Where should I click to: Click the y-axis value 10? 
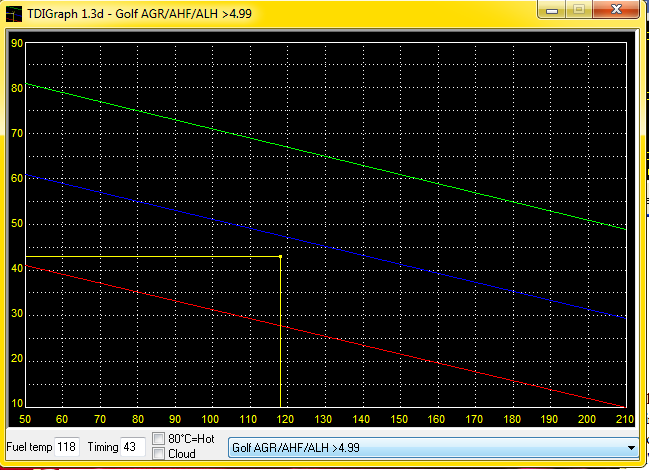click(x=17, y=403)
